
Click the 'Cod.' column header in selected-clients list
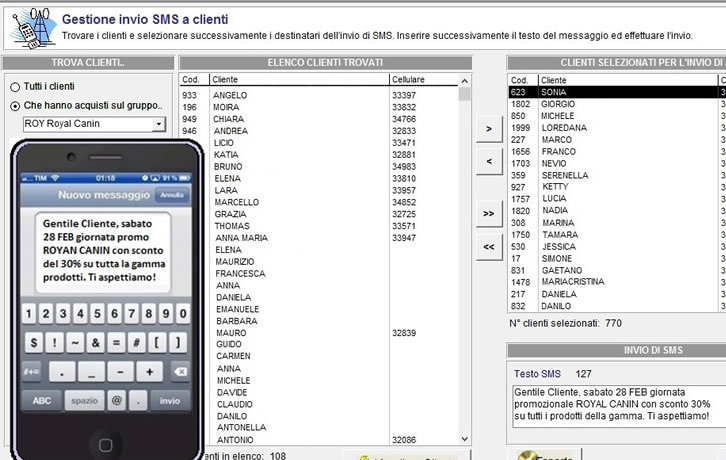523,80
